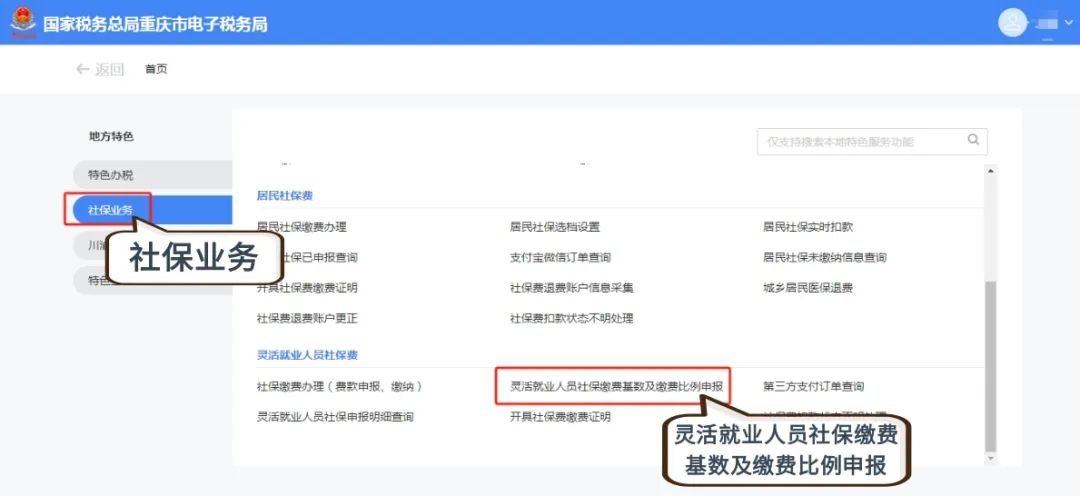The height and width of the screenshot is (496, 1080).
Task: Open 社保费退费账户信息采集
Action: [571, 288]
